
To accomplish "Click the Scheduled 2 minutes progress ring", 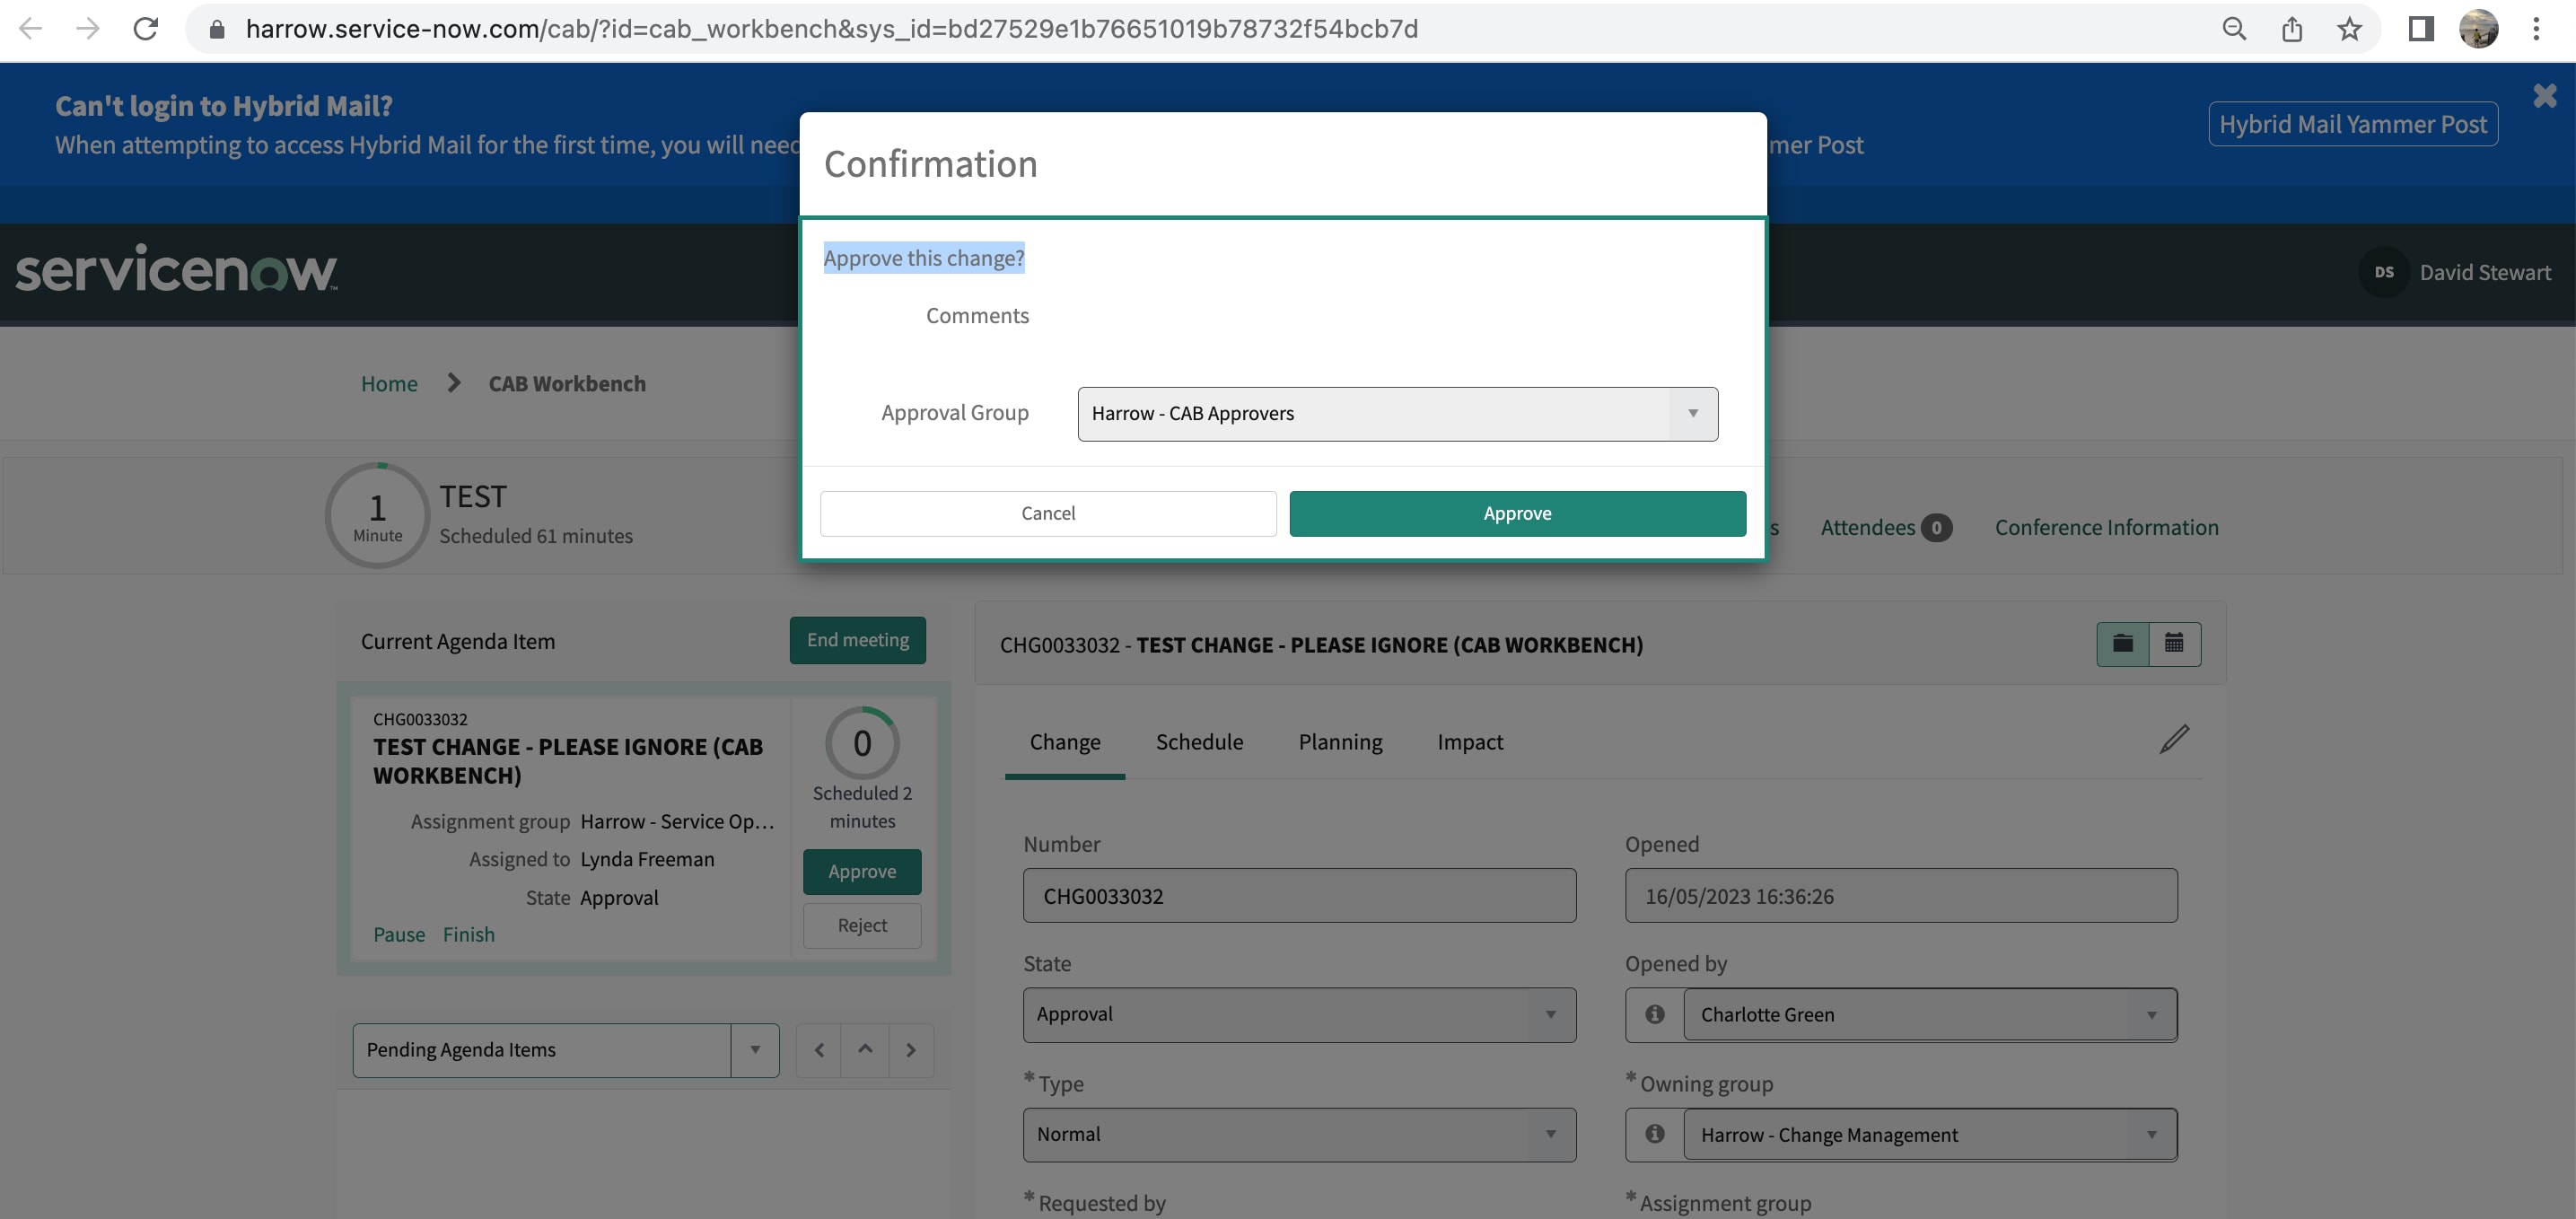I will [861, 743].
